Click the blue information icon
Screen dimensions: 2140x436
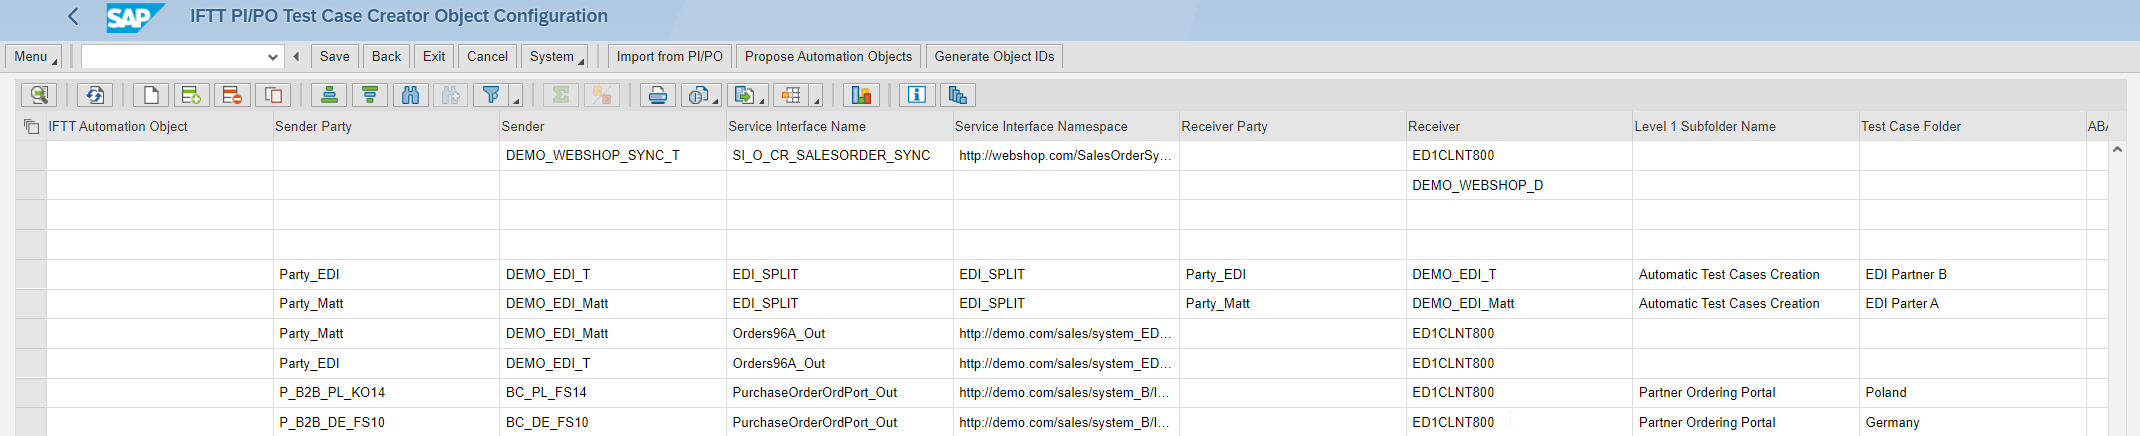916,95
